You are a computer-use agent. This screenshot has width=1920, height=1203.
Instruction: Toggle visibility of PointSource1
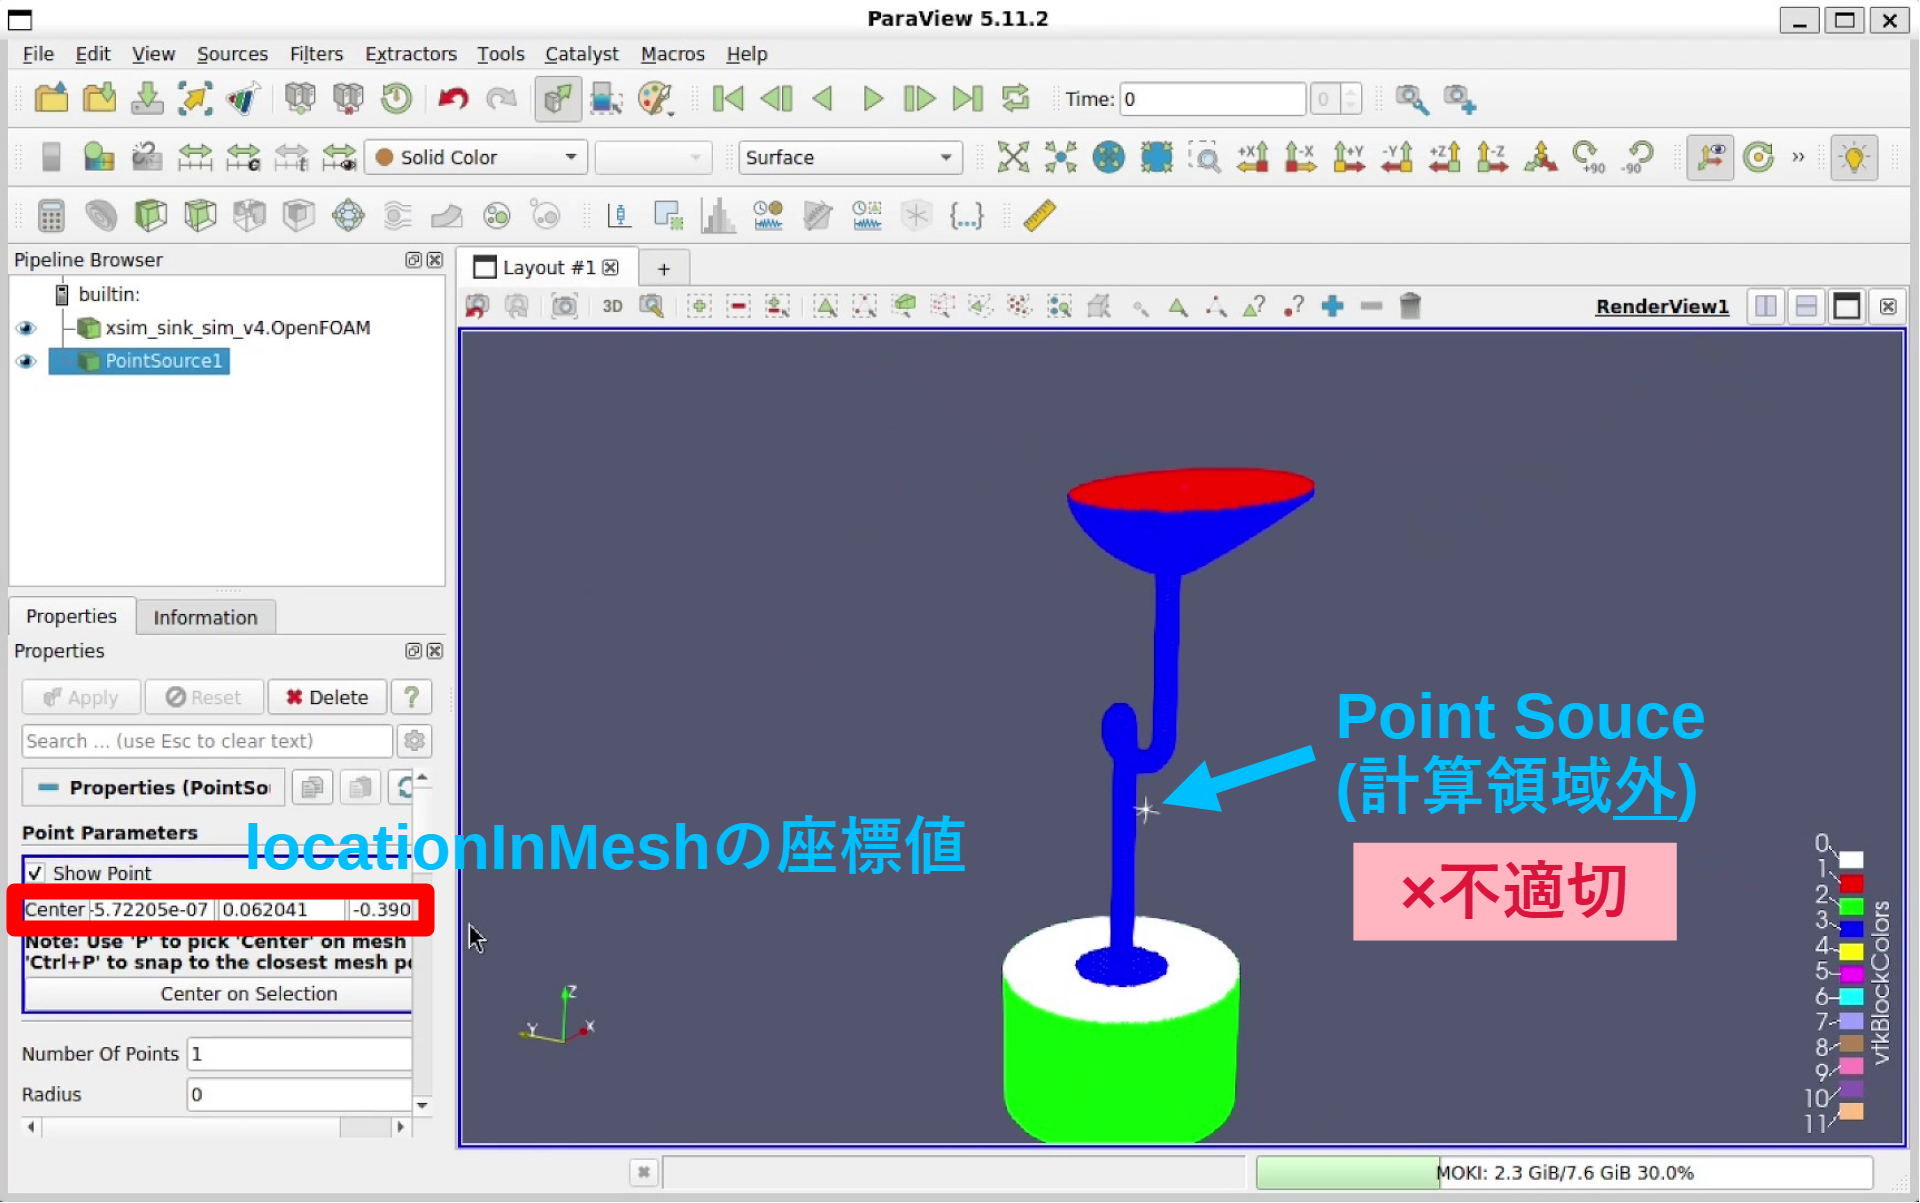coord(26,361)
